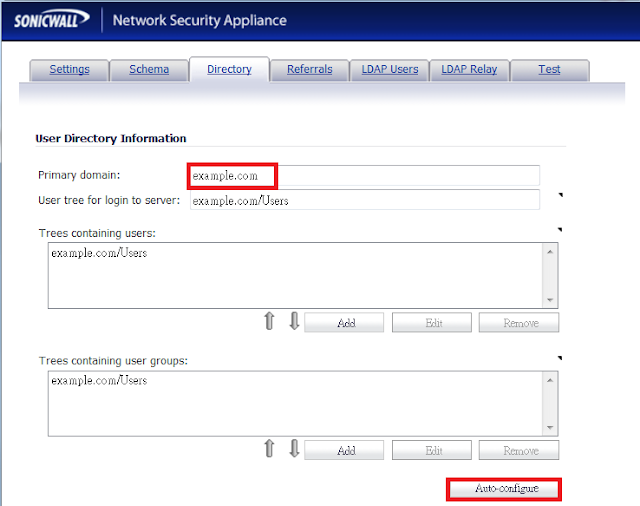Screen dimensions: 640x506
Task: Click the Primary domain field
Action: tap(365, 176)
